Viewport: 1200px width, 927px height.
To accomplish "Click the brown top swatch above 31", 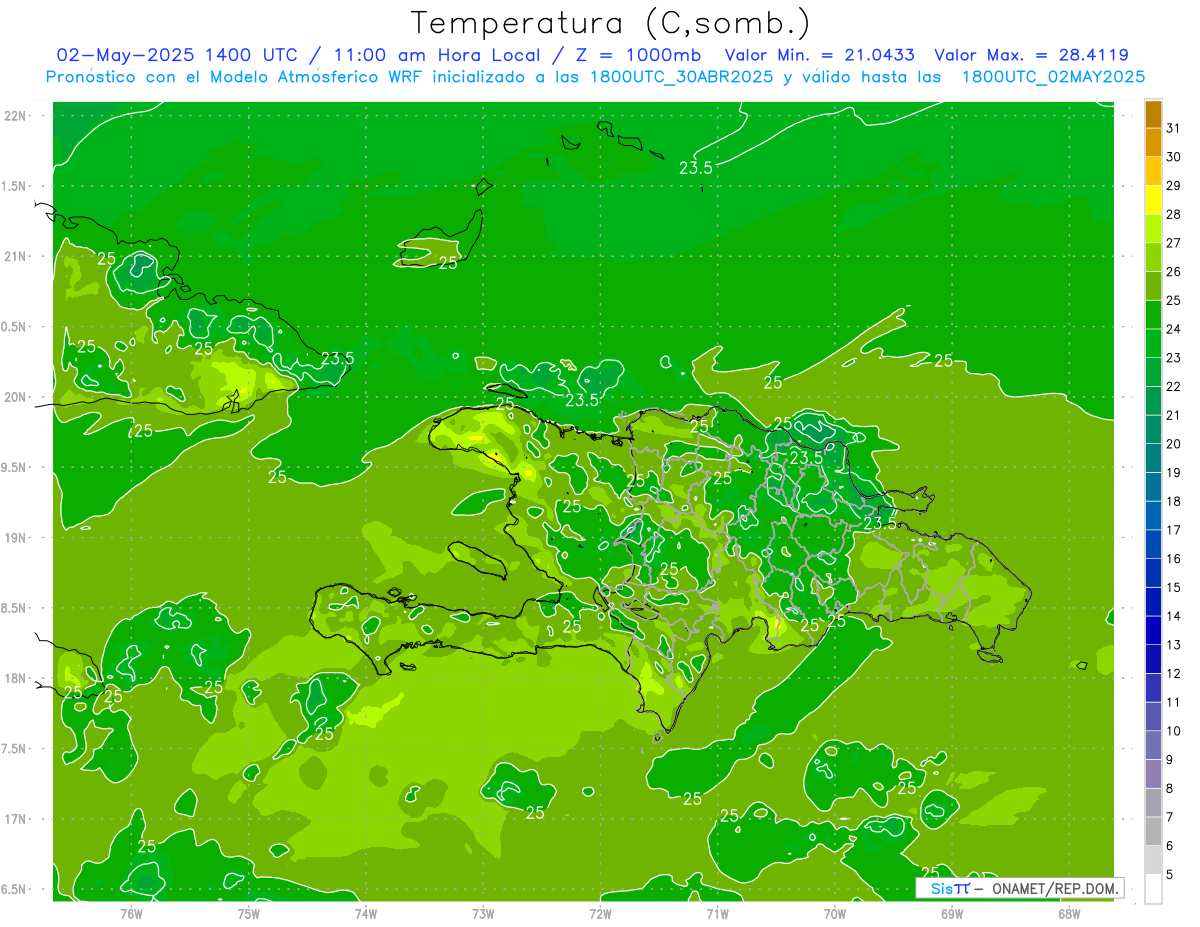I will (x=1153, y=114).
